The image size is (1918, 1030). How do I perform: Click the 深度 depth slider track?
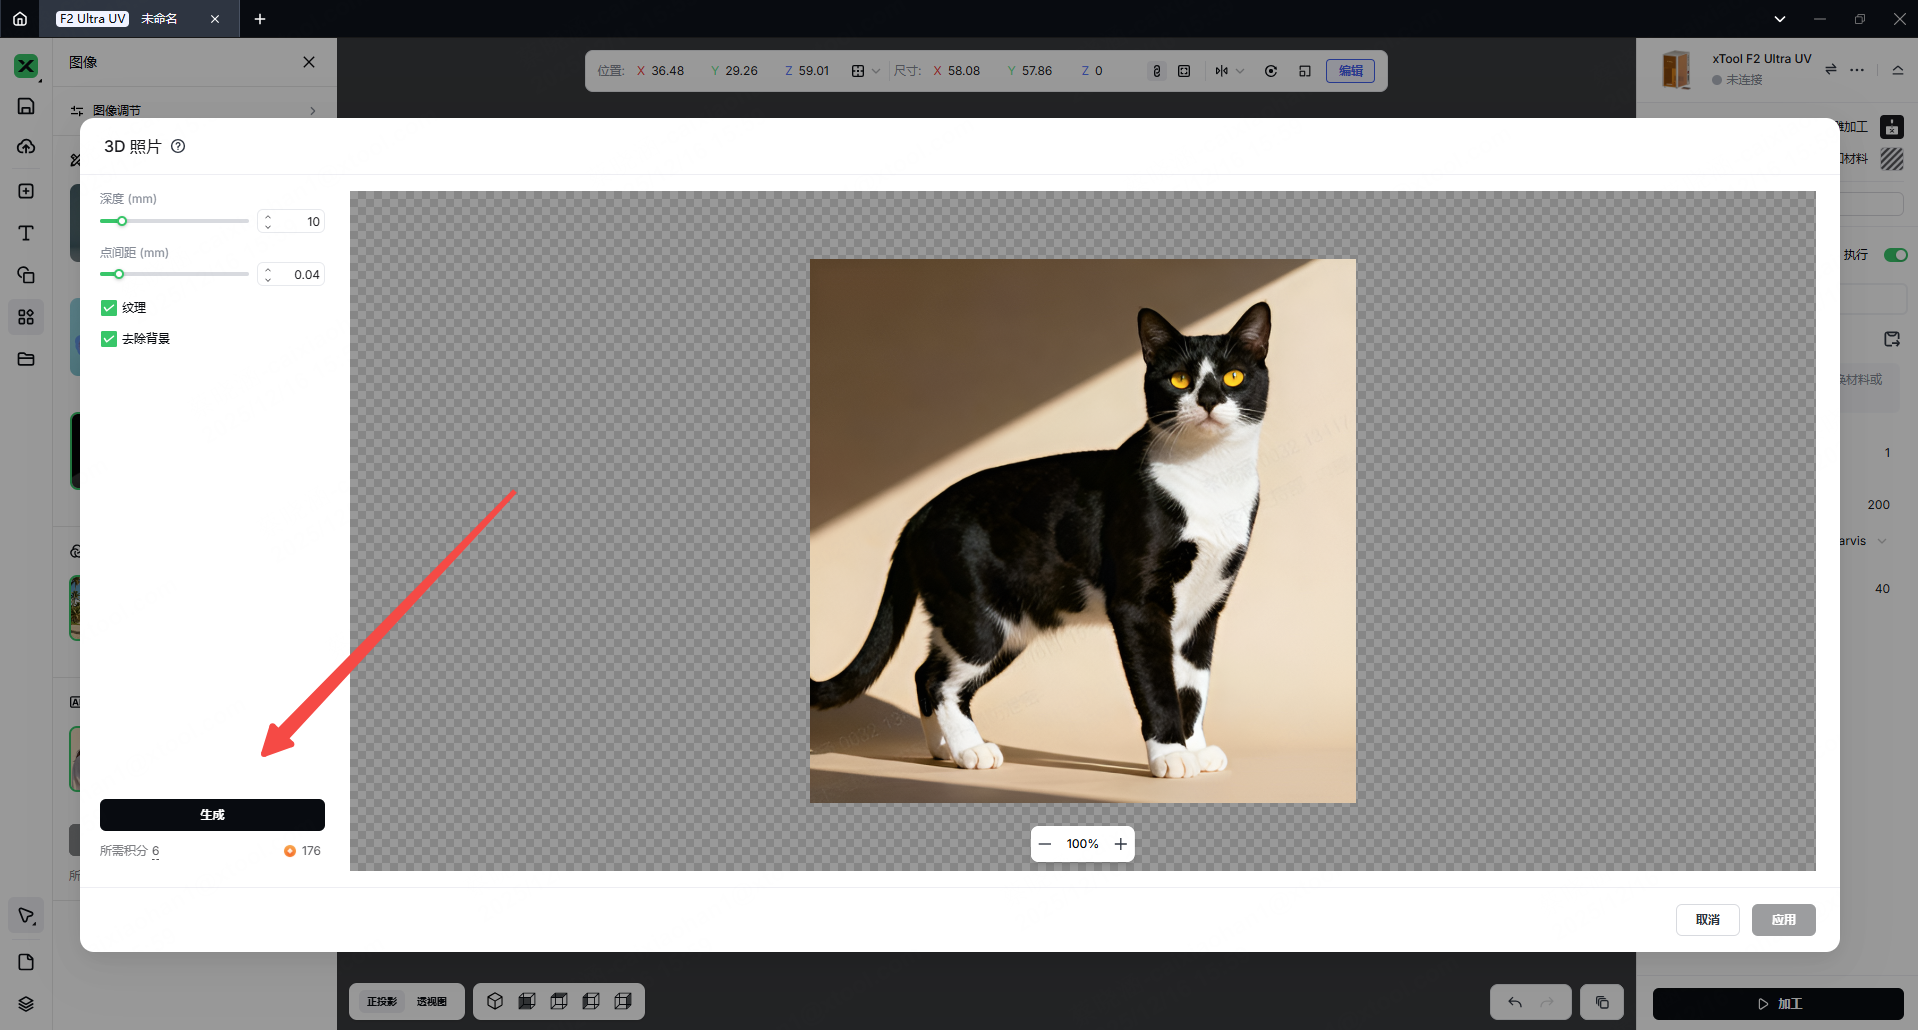coord(180,221)
